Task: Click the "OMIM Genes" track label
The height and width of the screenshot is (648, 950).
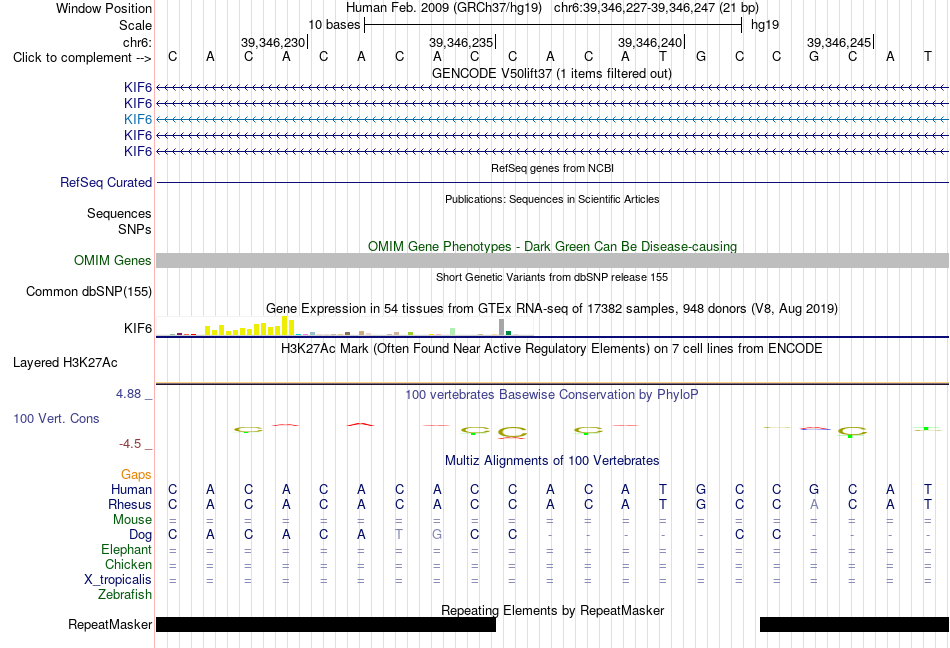Action: point(113,260)
